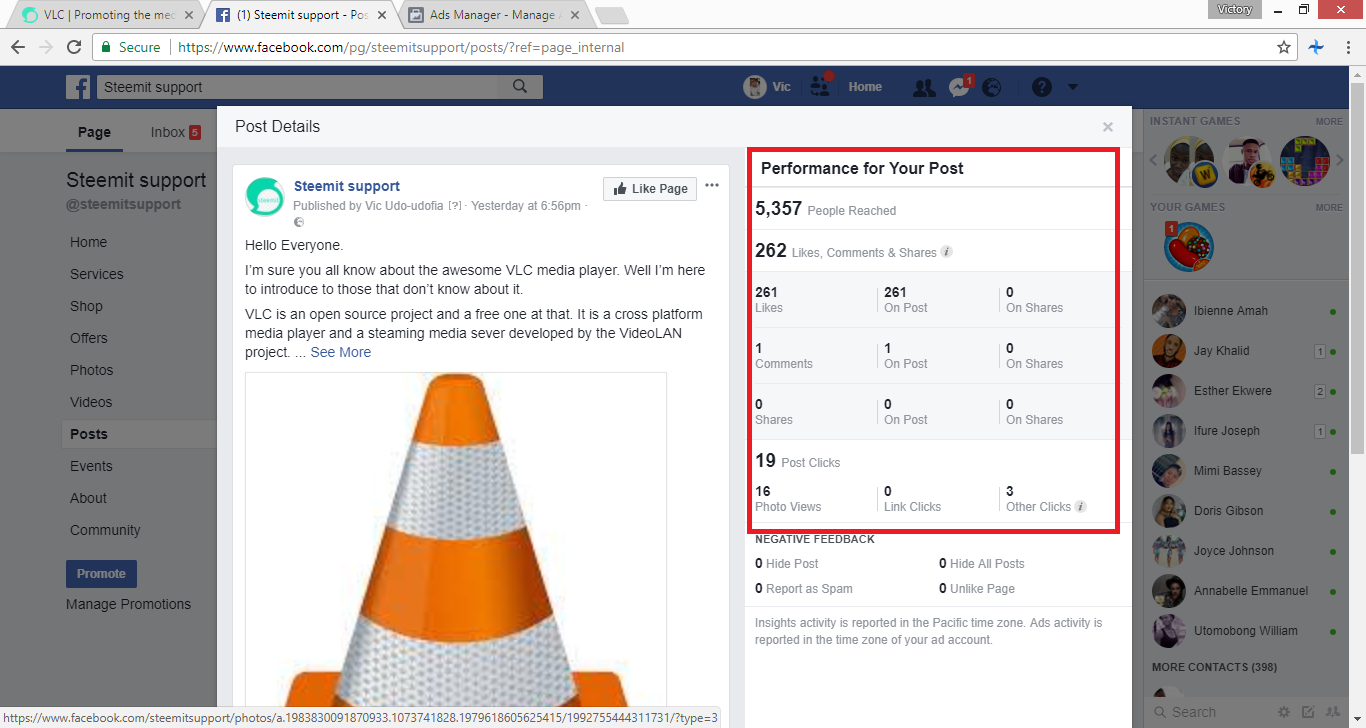This screenshot has height=728, width=1366.
Task: Open the W coin instant game icon
Action: (1190, 162)
